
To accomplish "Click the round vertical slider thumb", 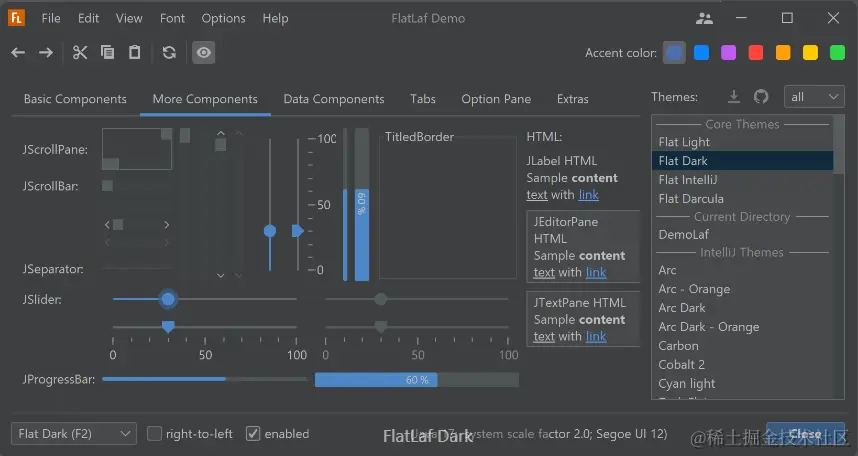I will coord(270,231).
